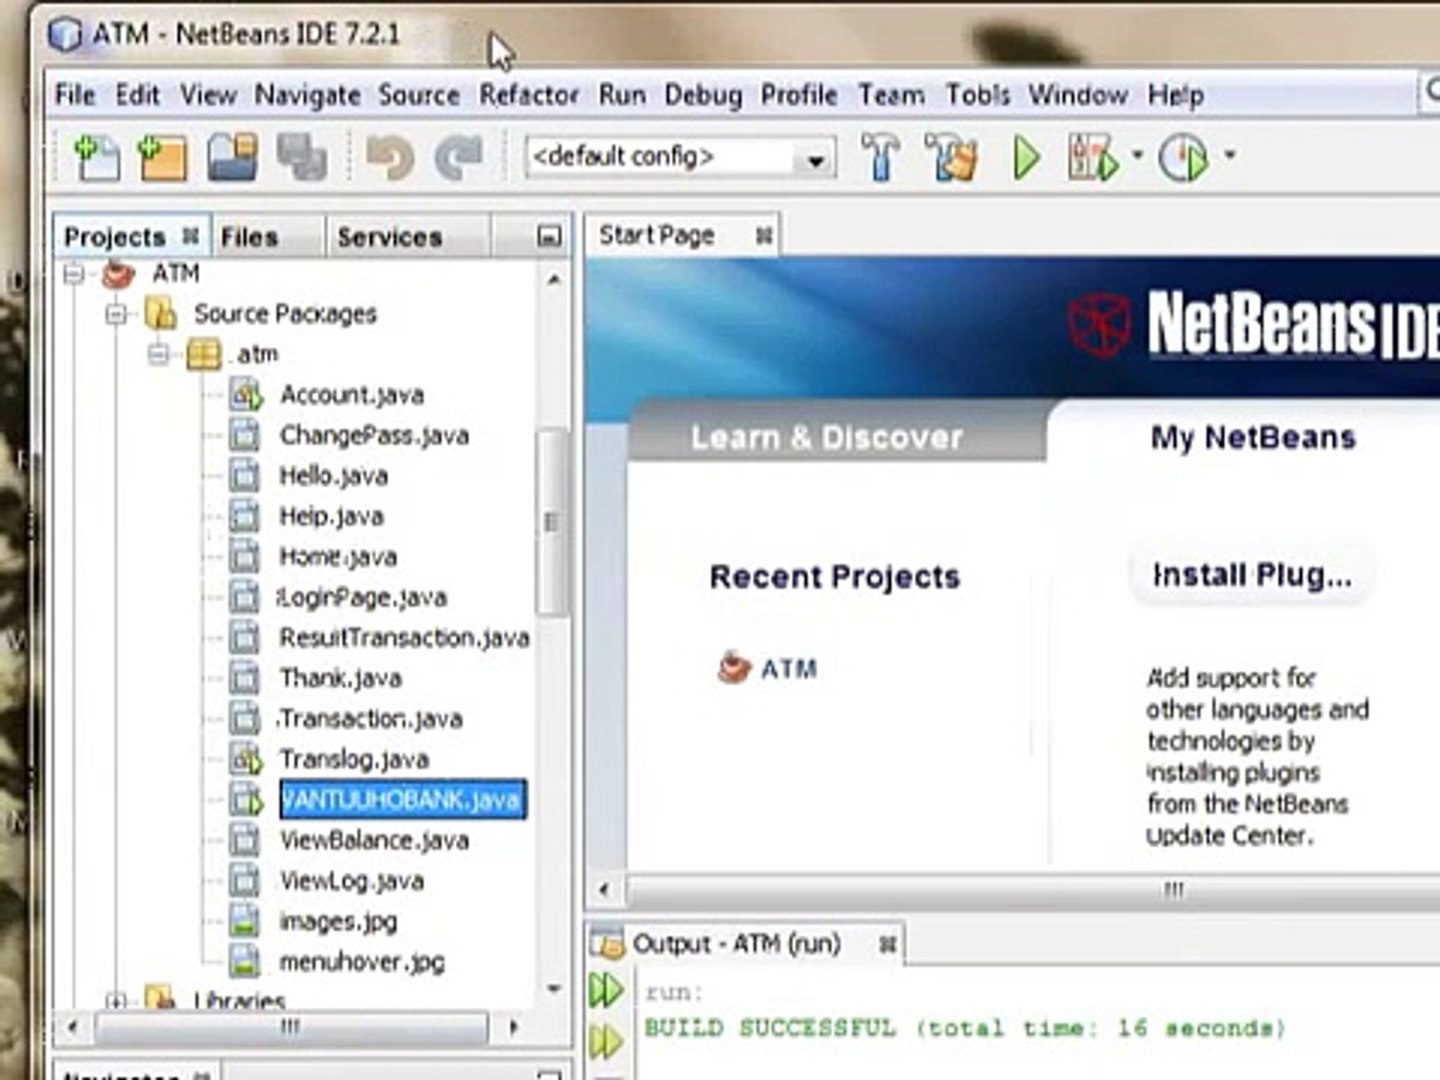Select ViewLog.java file
This screenshot has height=1080, width=1440.
coord(351,881)
